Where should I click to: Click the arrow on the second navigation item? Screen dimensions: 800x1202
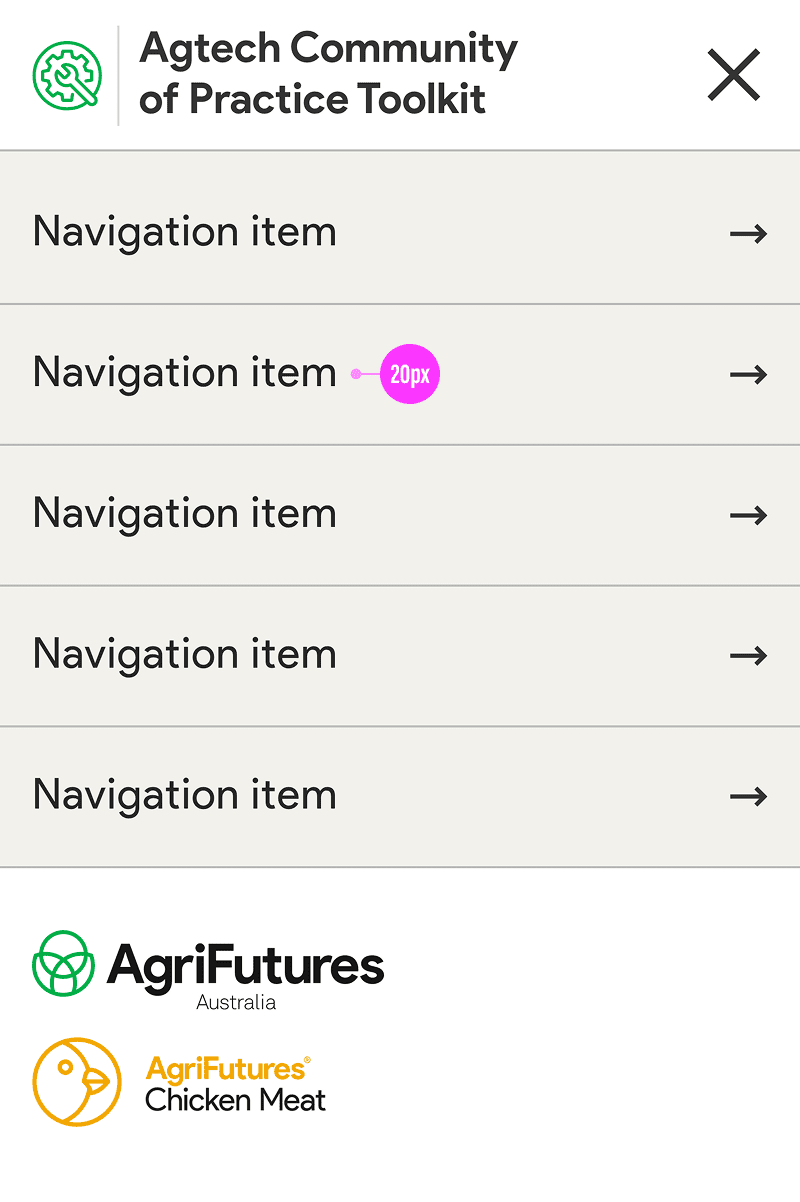(748, 375)
